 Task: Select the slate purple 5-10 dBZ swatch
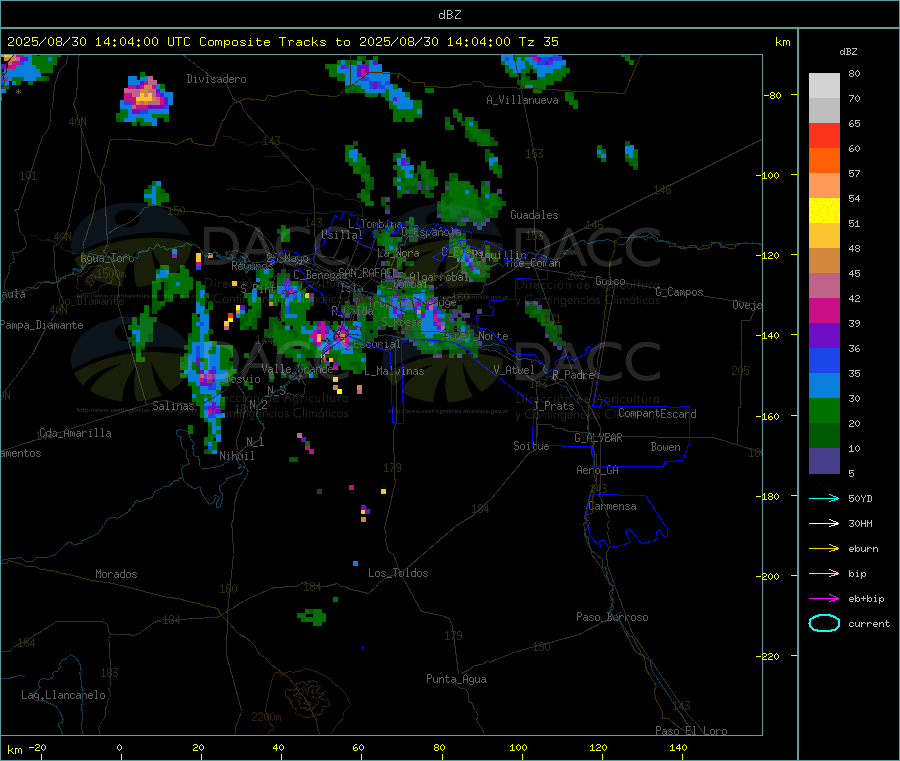824,461
